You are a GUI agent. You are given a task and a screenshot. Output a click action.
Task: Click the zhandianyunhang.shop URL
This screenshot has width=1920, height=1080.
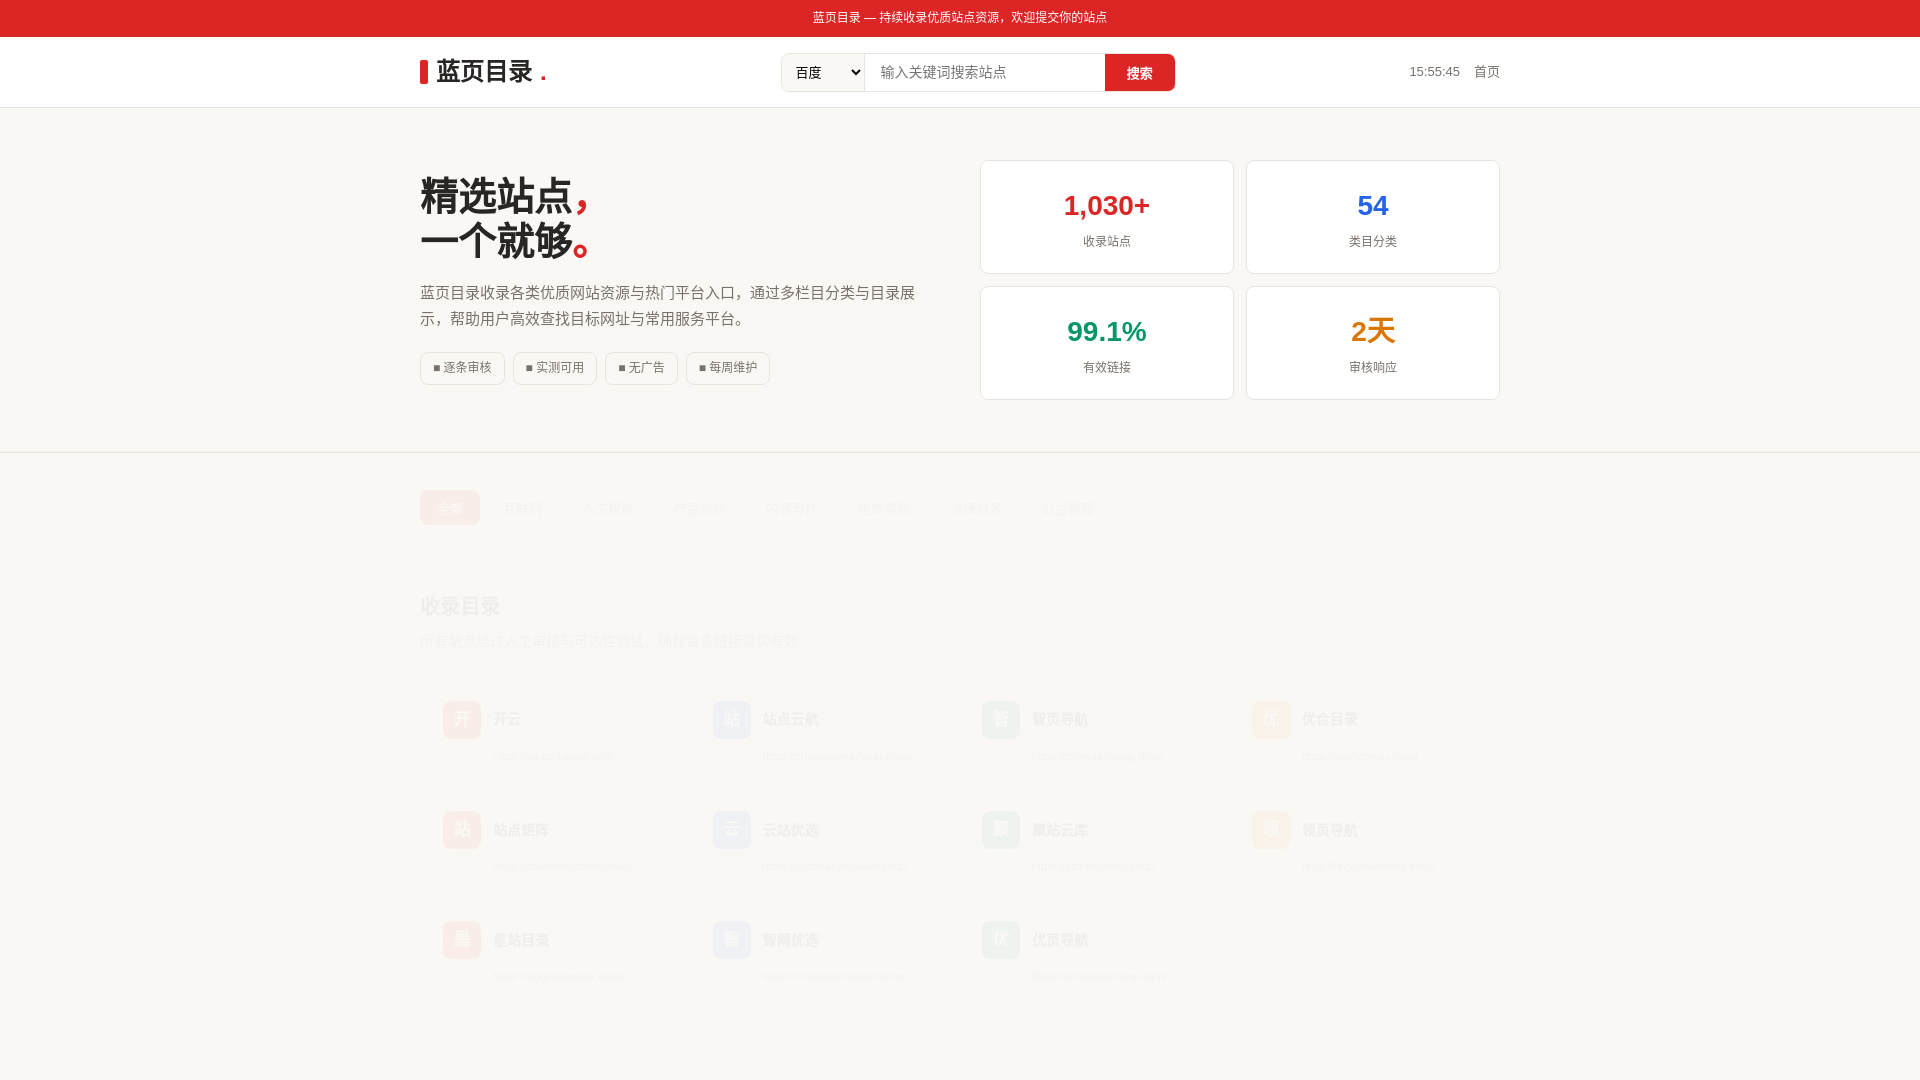tap(837, 756)
